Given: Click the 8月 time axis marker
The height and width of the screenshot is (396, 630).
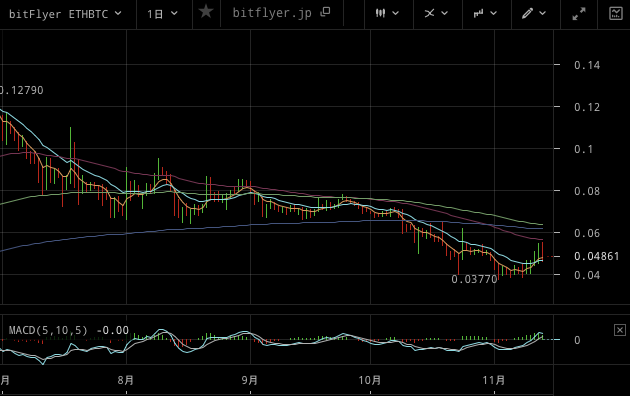Looking at the screenshot, I should [126, 380].
